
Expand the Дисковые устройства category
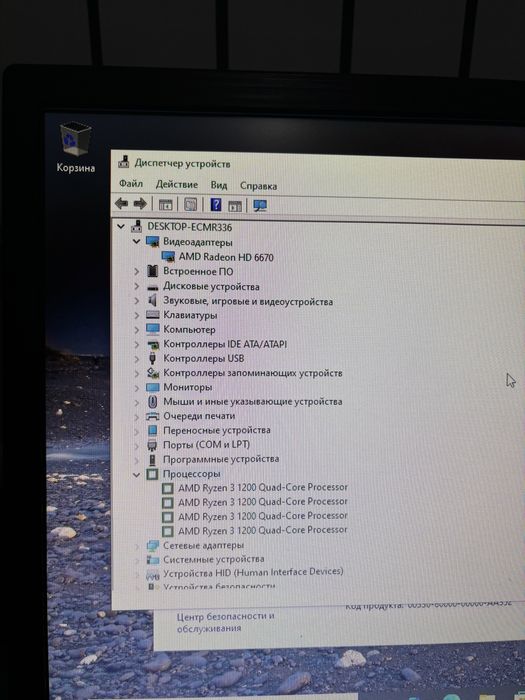click(137, 286)
